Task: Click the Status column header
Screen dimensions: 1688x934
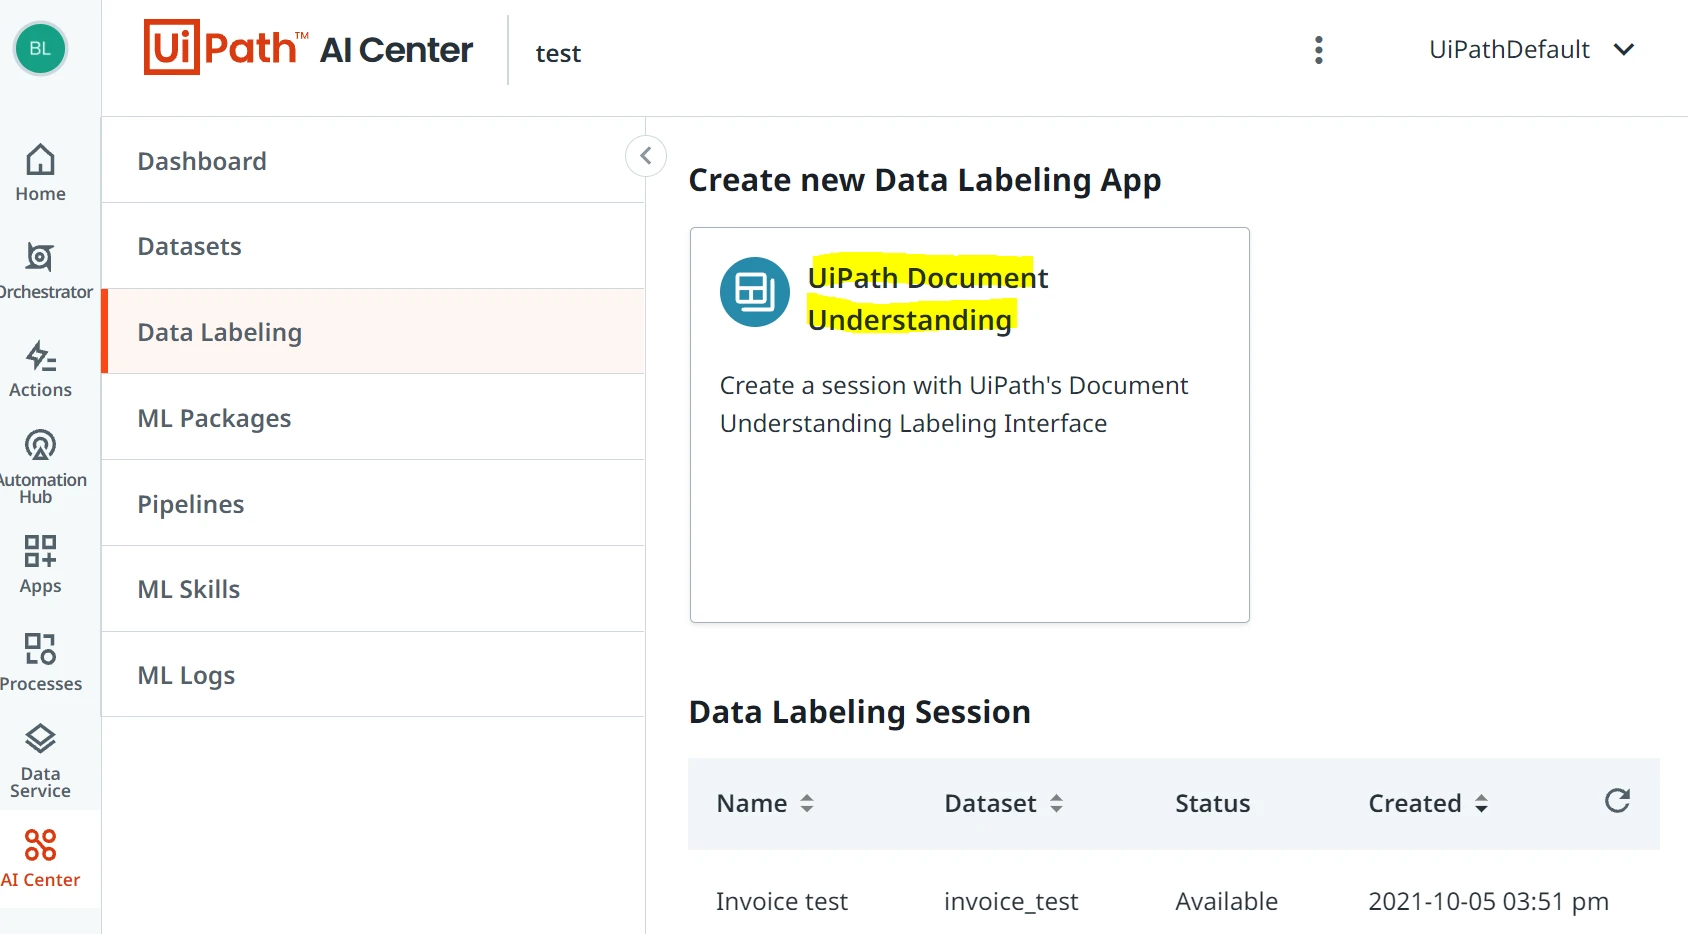Action: point(1212,803)
